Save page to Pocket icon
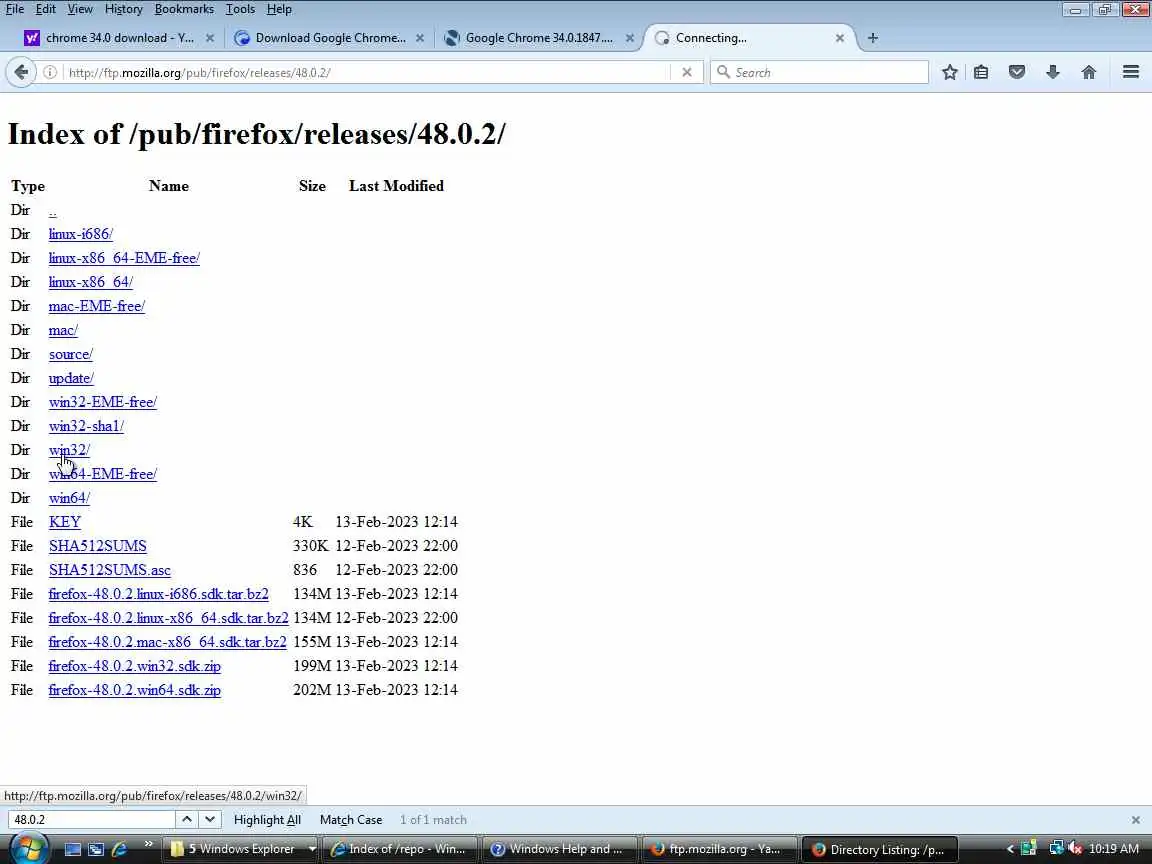The height and width of the screenshot is (864, 1152). tap(1017, 72)
